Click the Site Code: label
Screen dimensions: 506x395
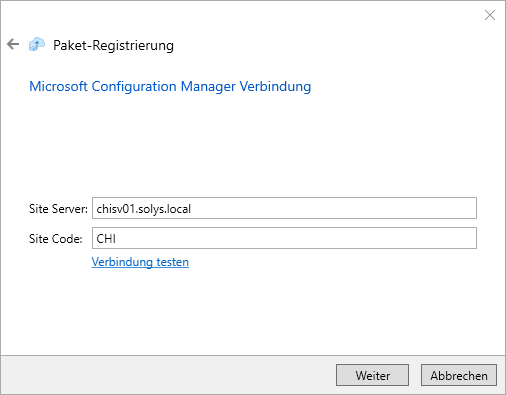click(x=56, y=239)
